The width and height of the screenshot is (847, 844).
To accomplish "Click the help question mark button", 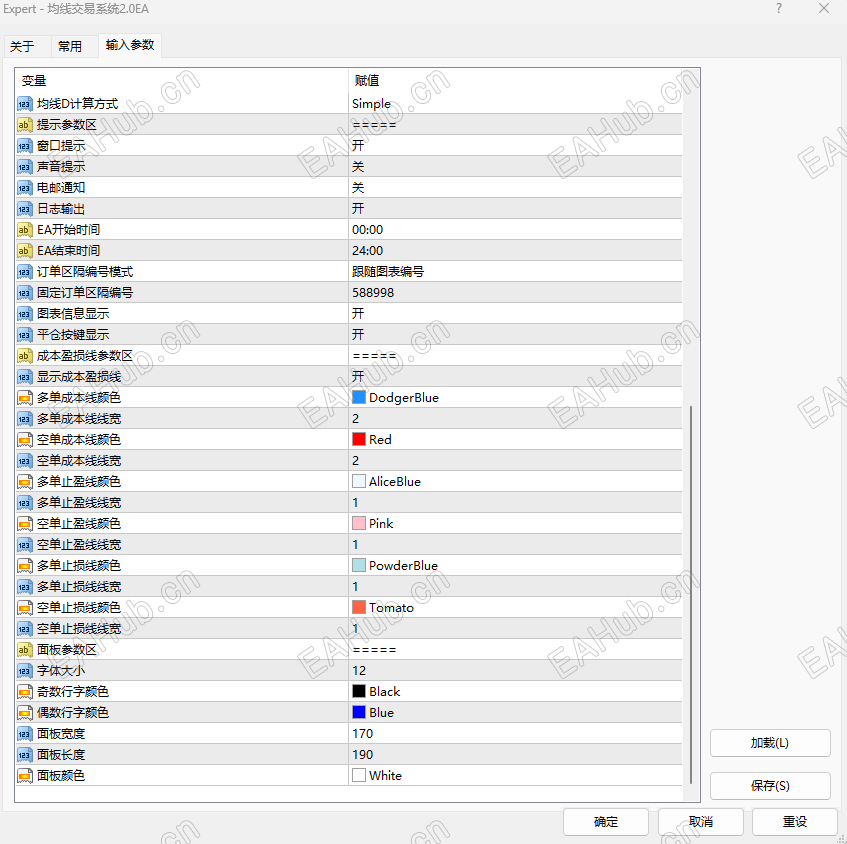I will [x=779, y=8].
